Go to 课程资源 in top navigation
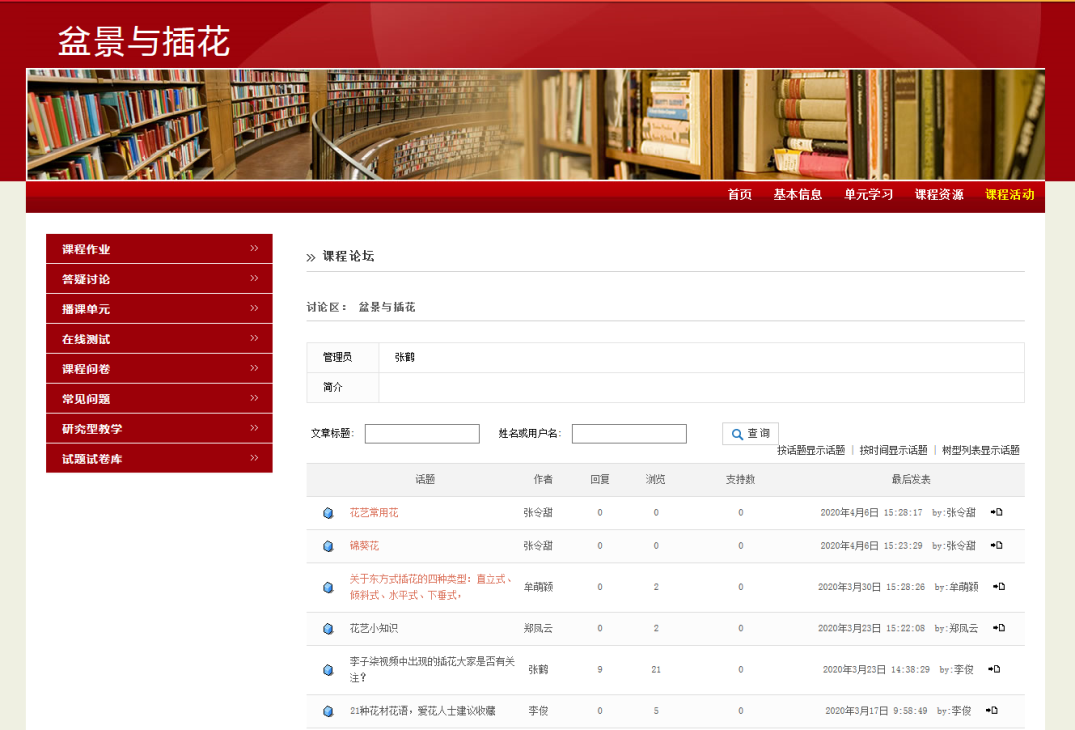 pos(939,195)
